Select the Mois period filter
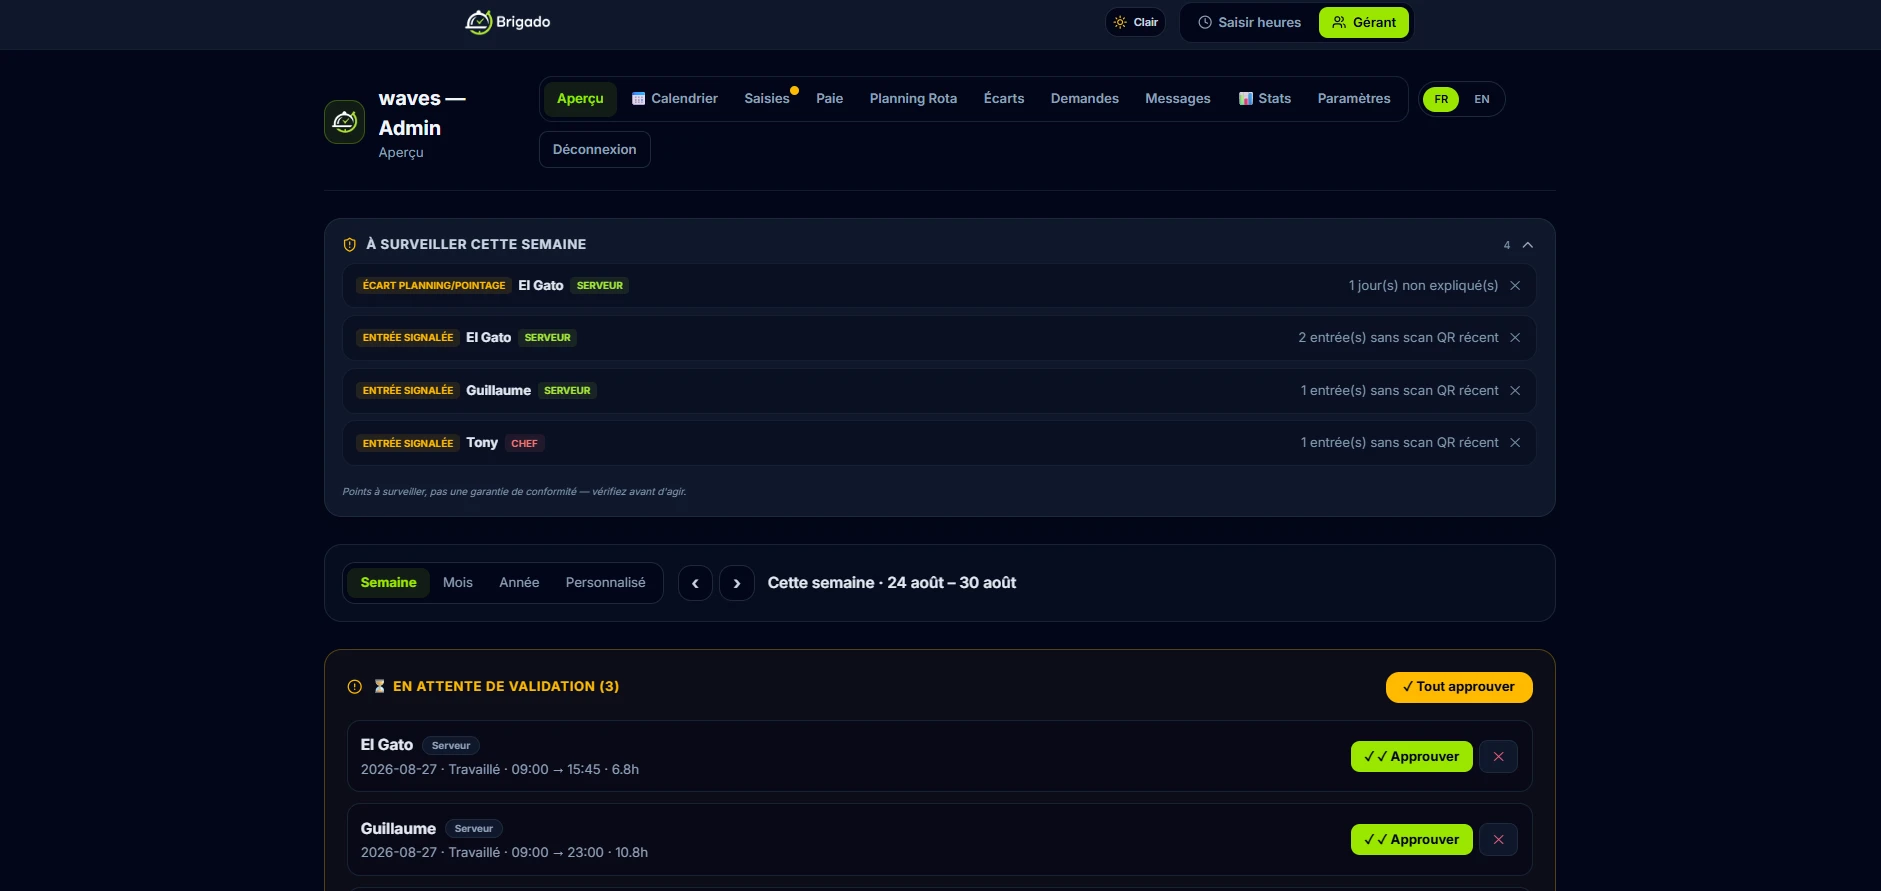Viewport: 1881px width, 891px height. (x=458, y=583)
